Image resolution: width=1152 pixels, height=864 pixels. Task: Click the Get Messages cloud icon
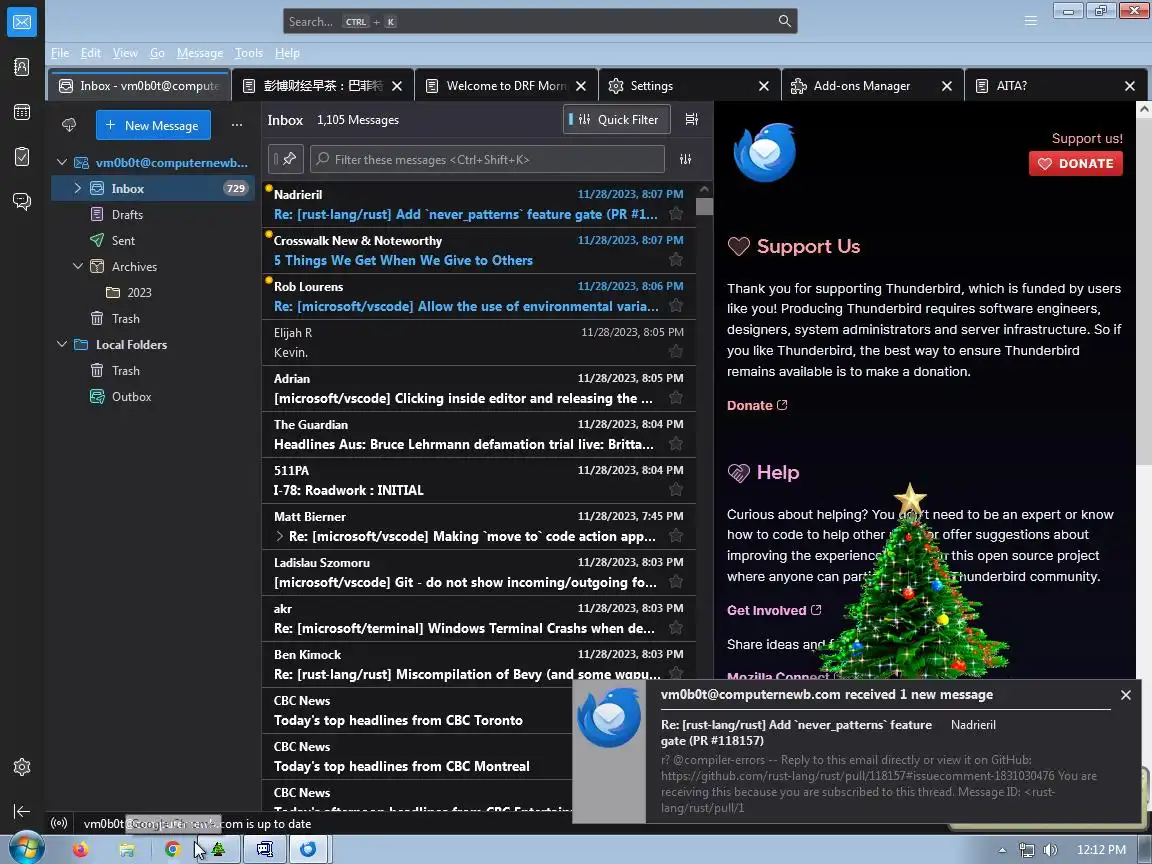pos(69,125)
